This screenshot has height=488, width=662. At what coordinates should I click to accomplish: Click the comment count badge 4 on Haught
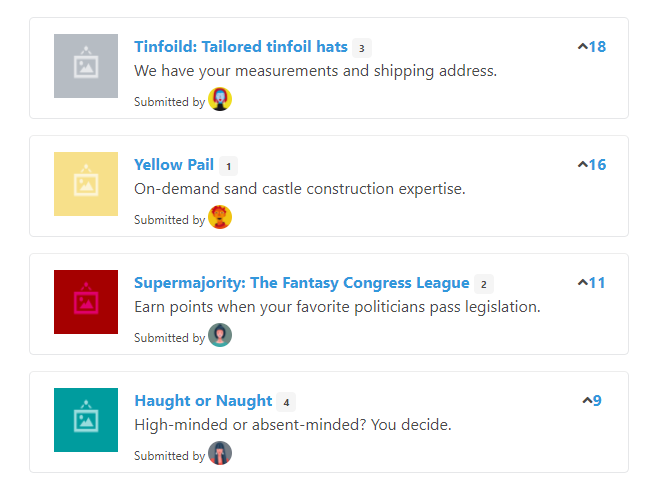tap(286, 402)
